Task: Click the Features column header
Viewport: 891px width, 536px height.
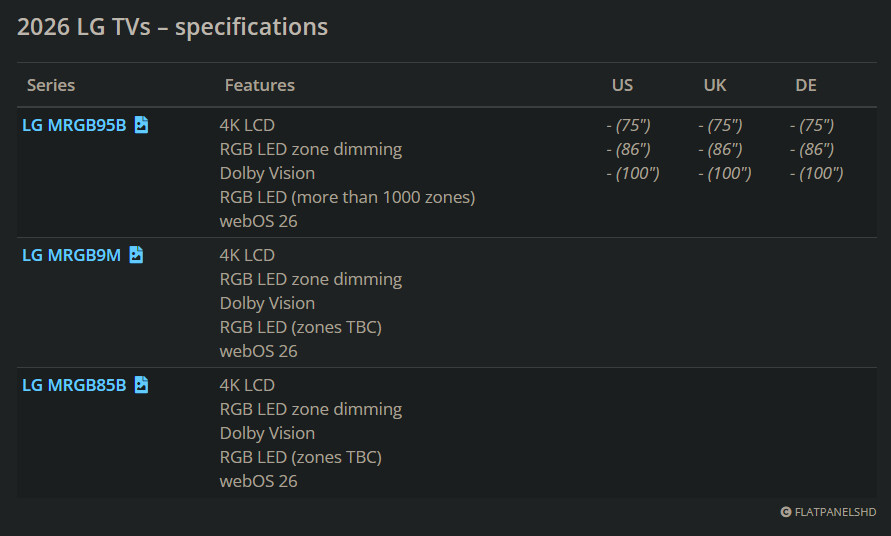Action: click(260, 85)
